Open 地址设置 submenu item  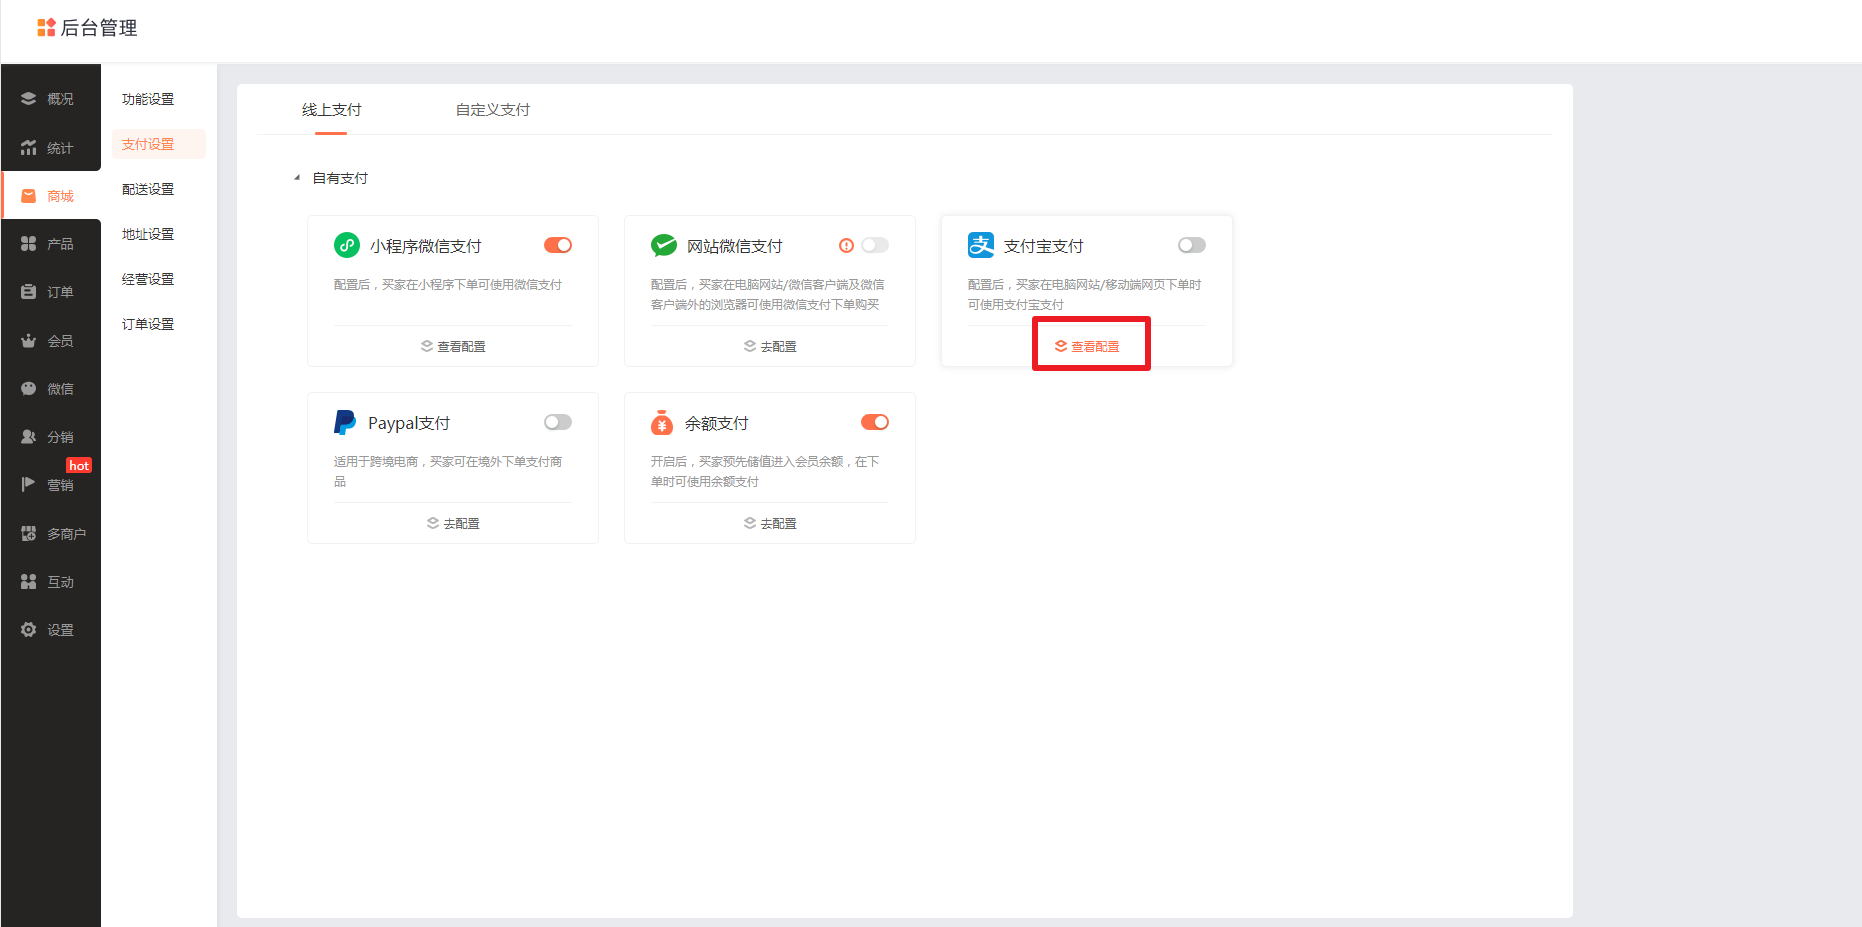coord(148,234)
